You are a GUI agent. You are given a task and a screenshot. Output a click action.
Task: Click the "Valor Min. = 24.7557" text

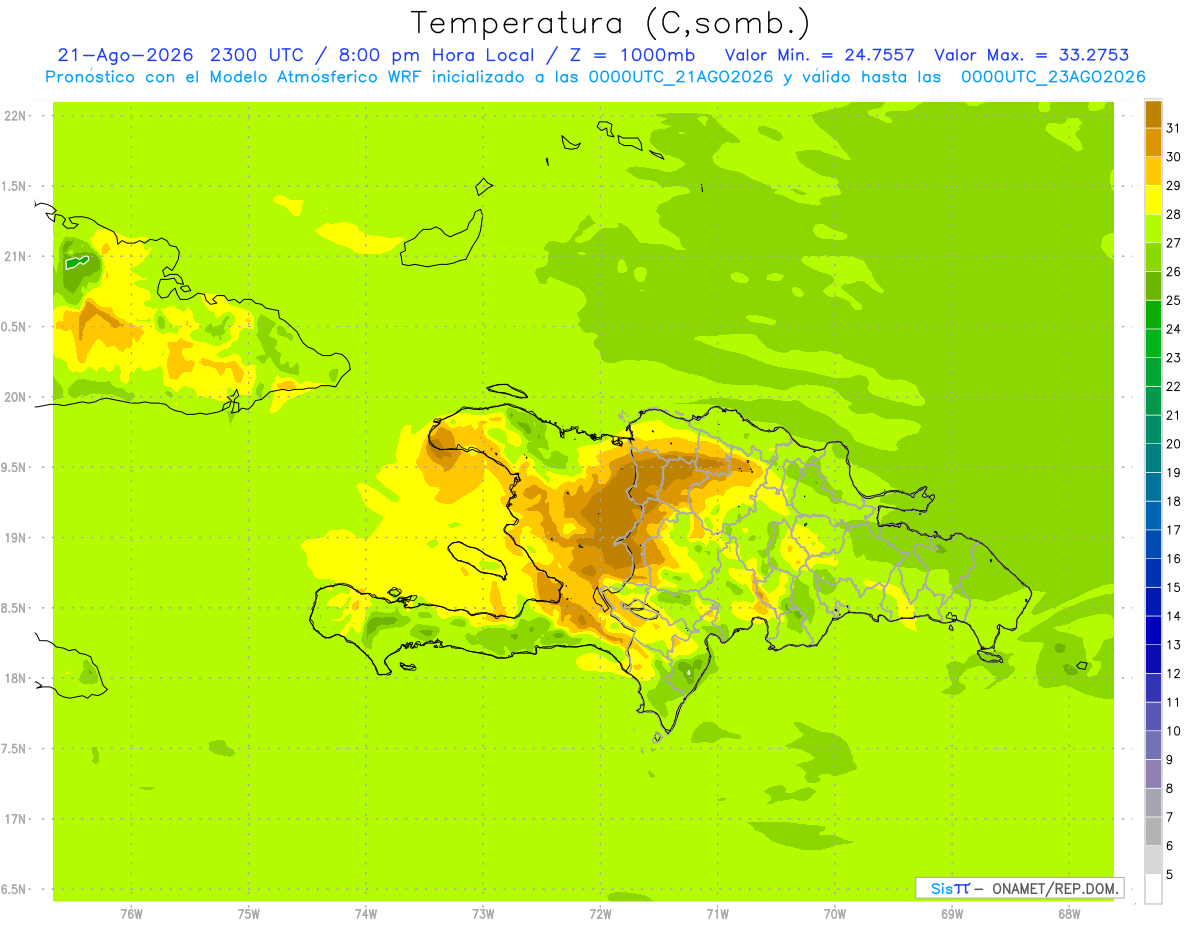point(820,55)
